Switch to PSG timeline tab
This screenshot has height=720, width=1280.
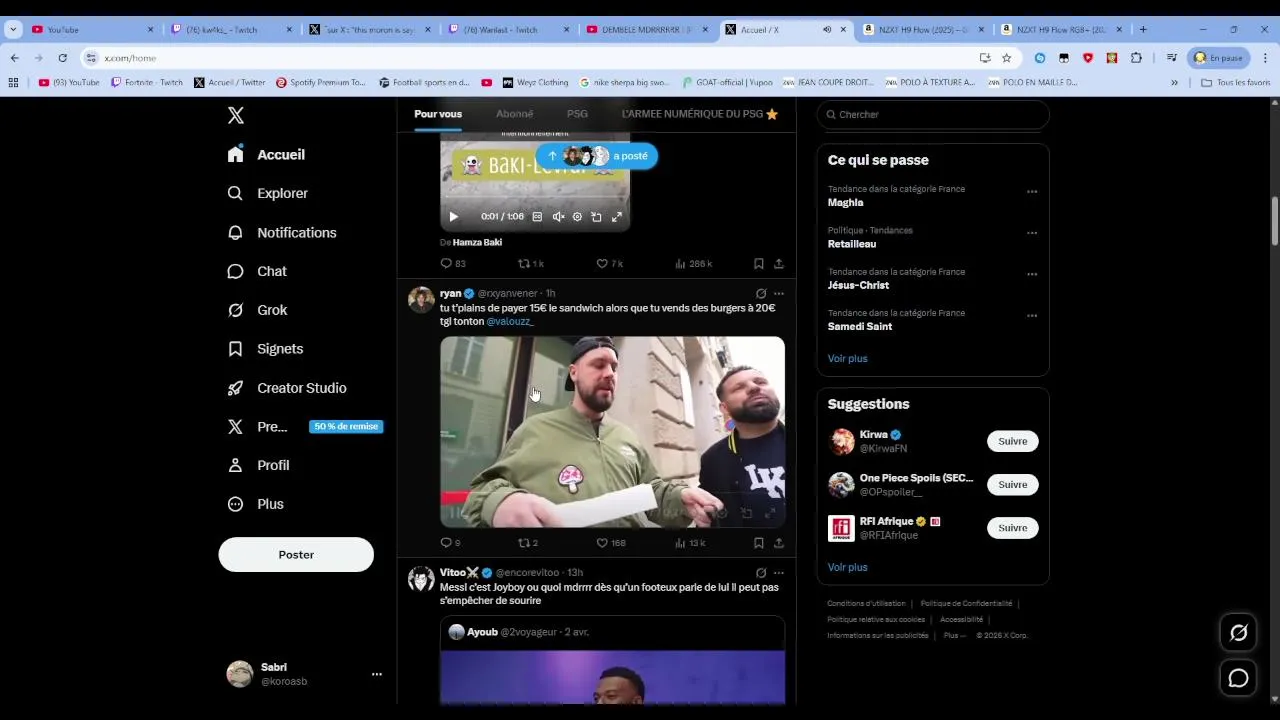(x=577, y=114)
